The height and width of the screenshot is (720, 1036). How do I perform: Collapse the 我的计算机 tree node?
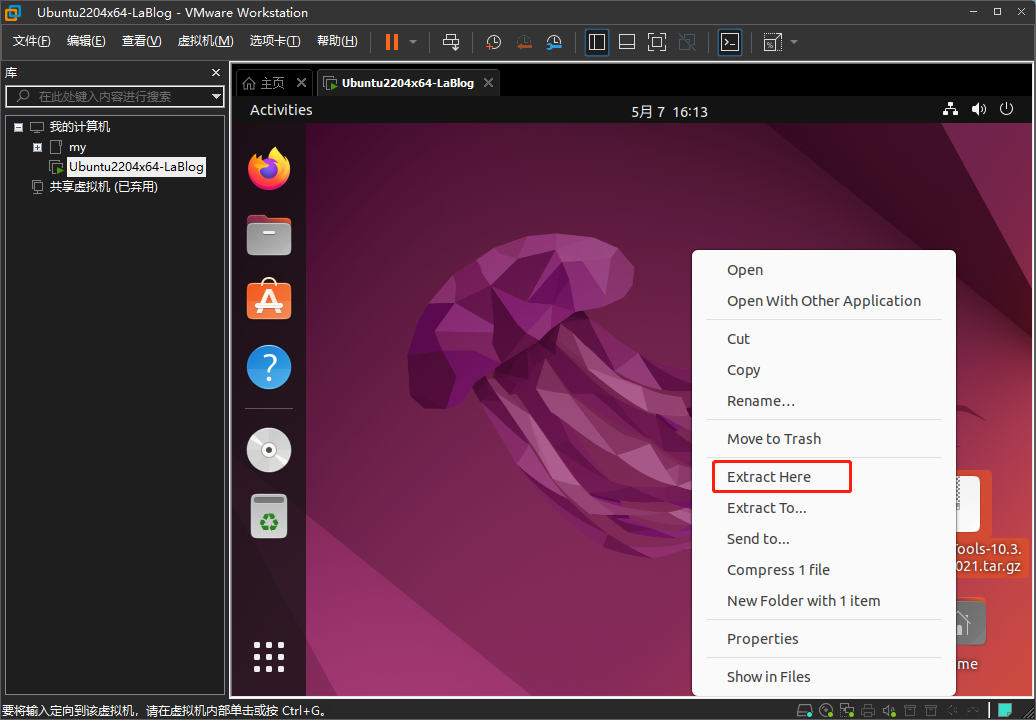tap(18, 127)
